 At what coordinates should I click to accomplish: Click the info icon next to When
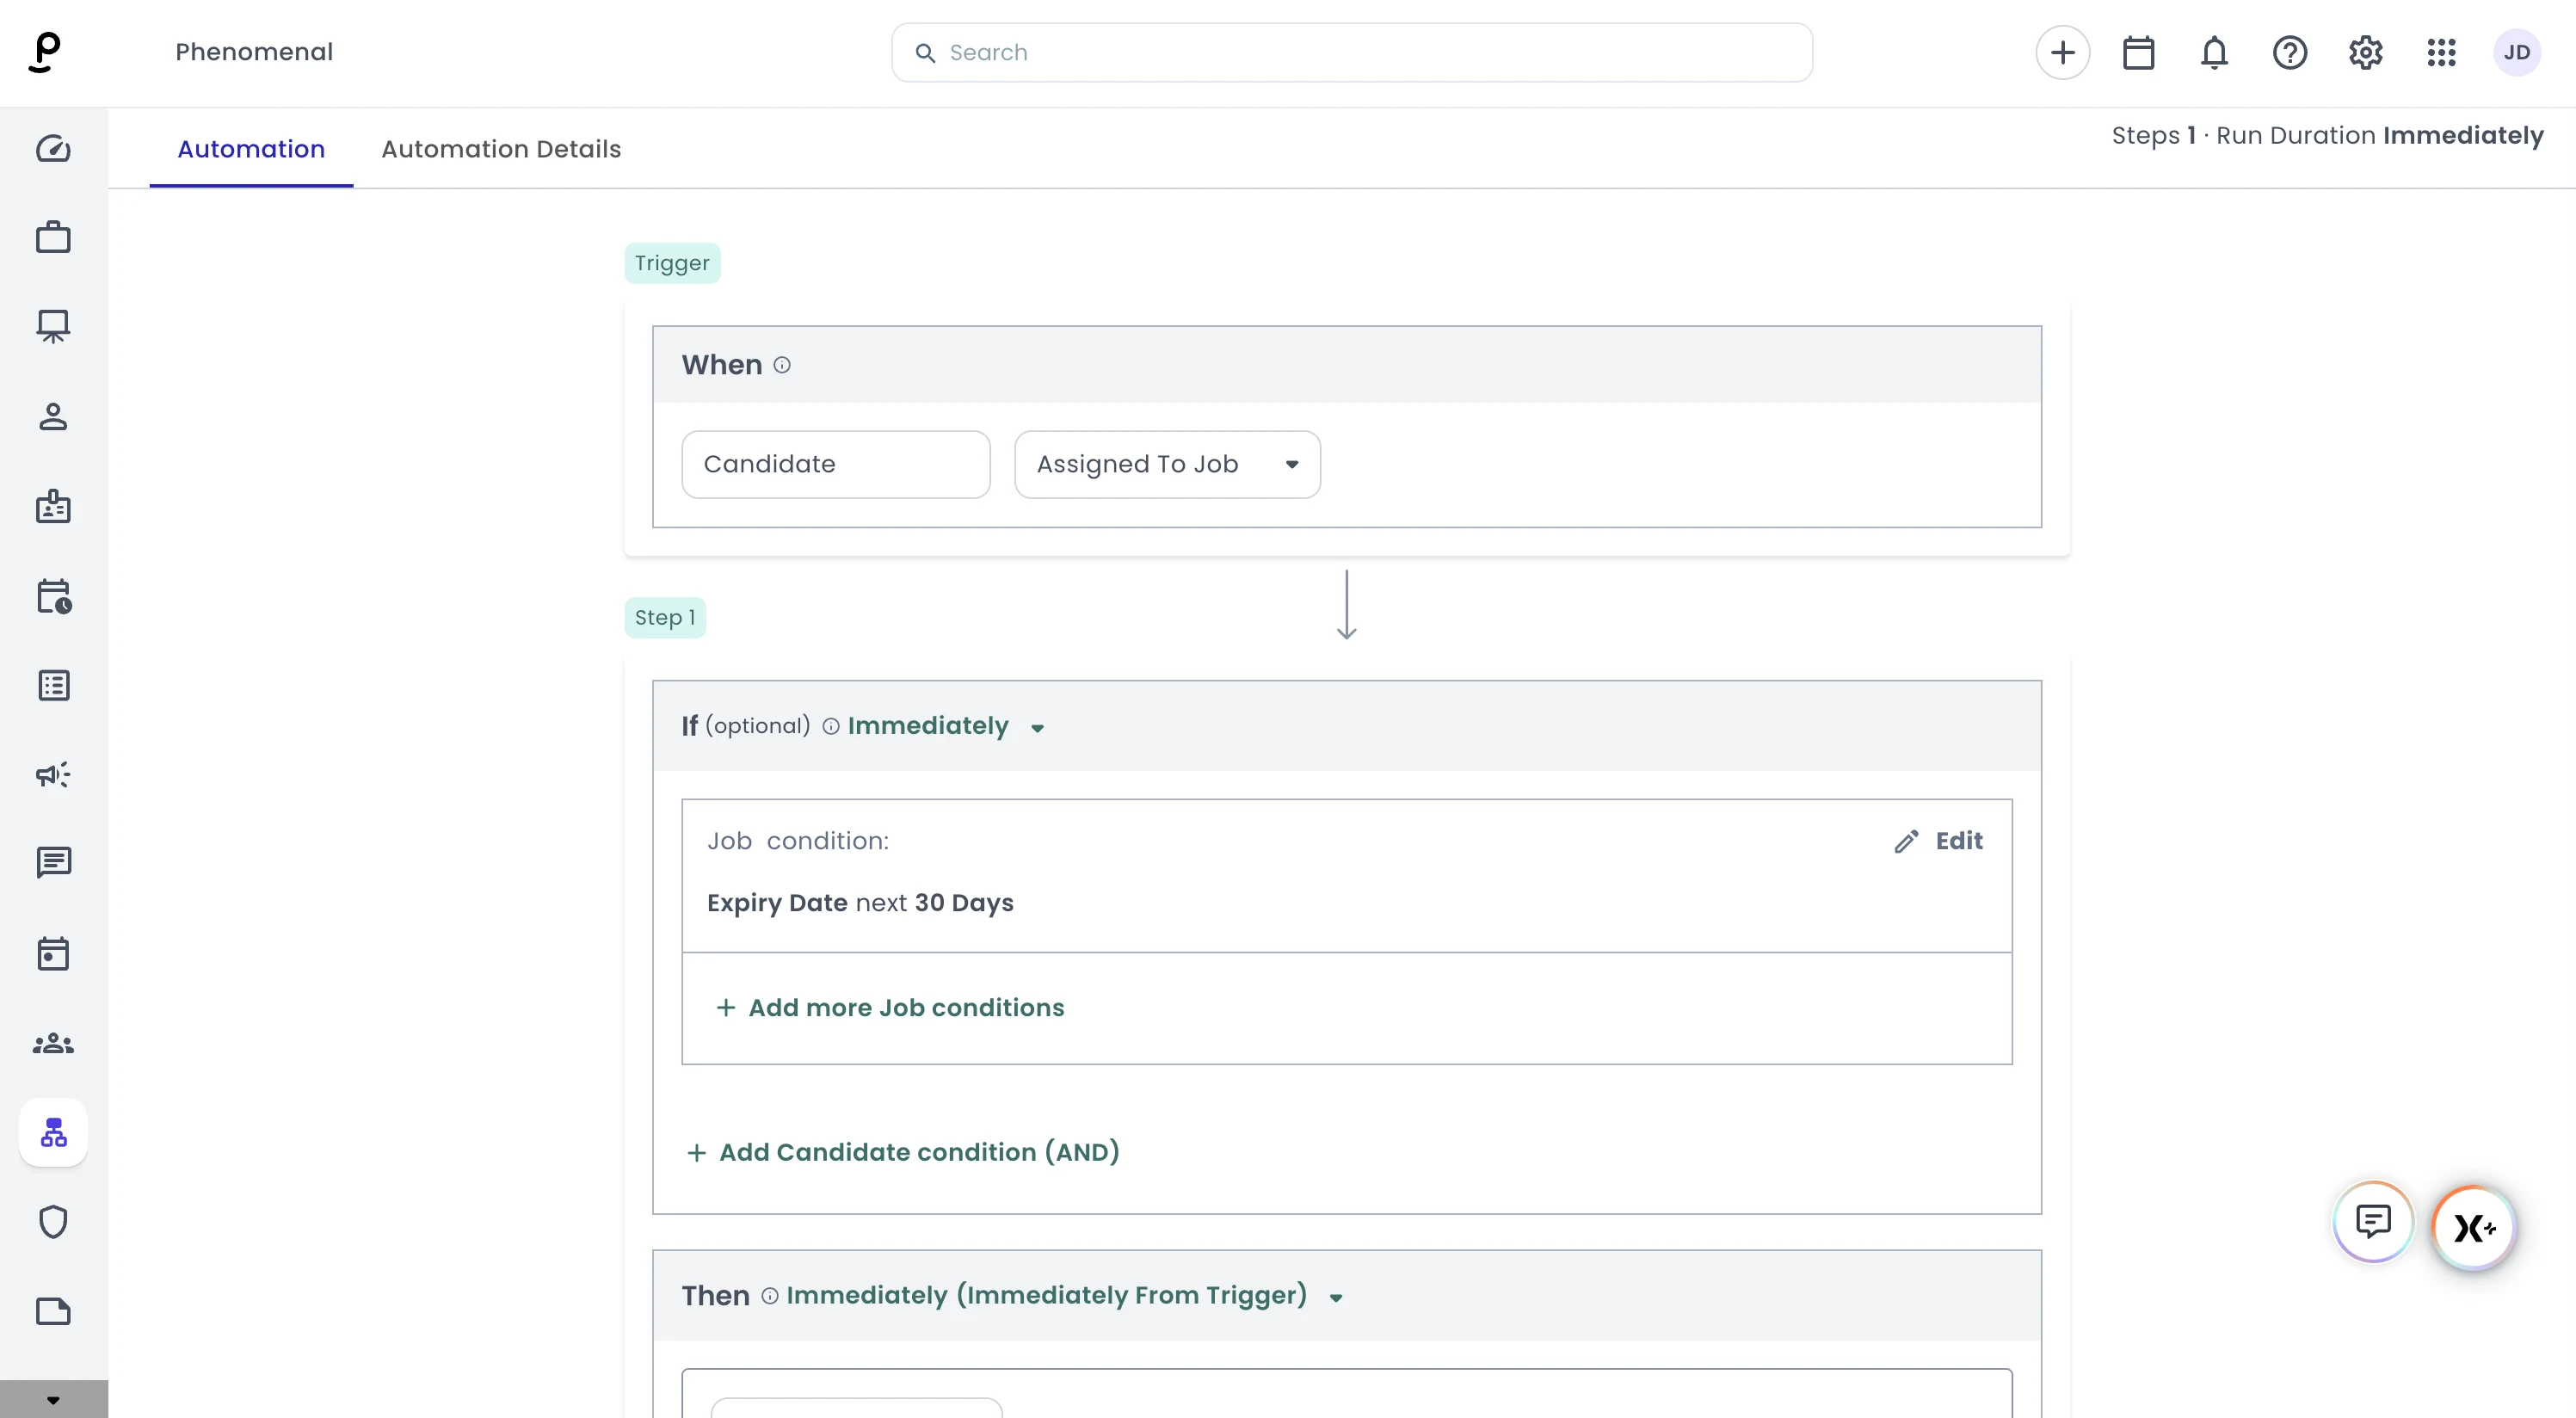pyautogui.click(x=782, y=366)
